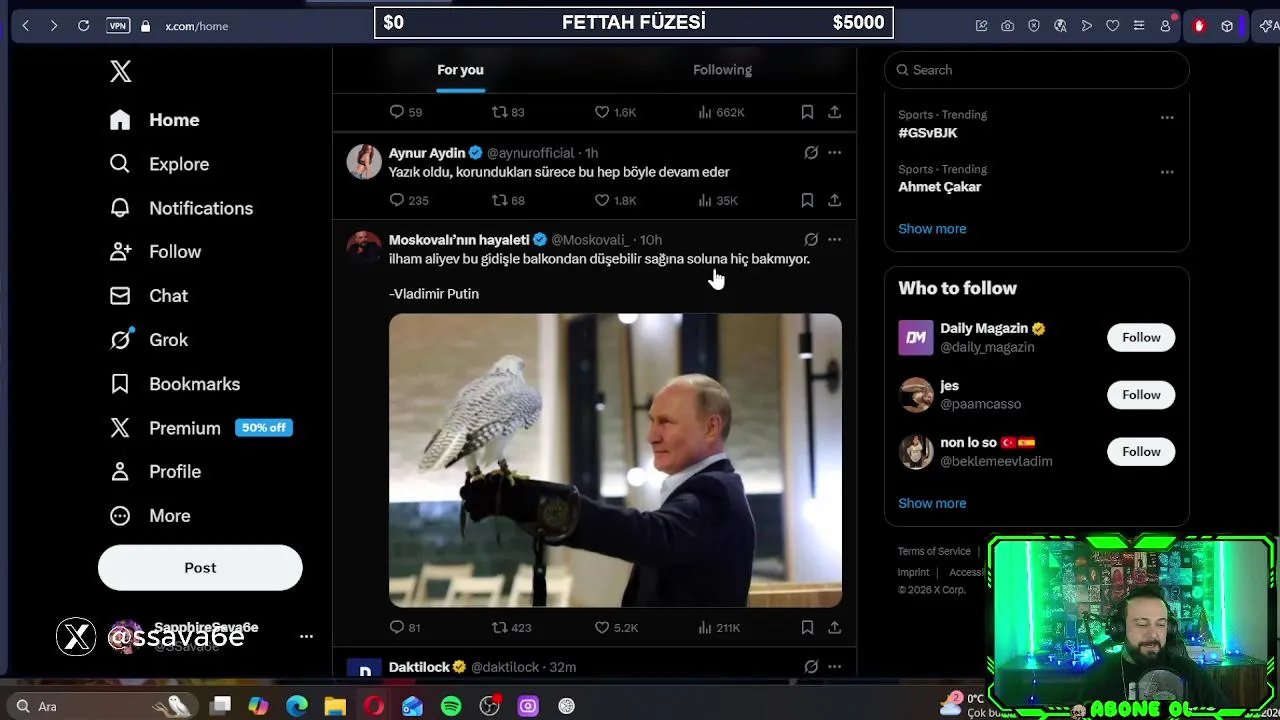The width and height of the screenshot is (1280, 720).
Task: Share the top post with 662K views
Action: pyautogui.click(x=834, y=112)
